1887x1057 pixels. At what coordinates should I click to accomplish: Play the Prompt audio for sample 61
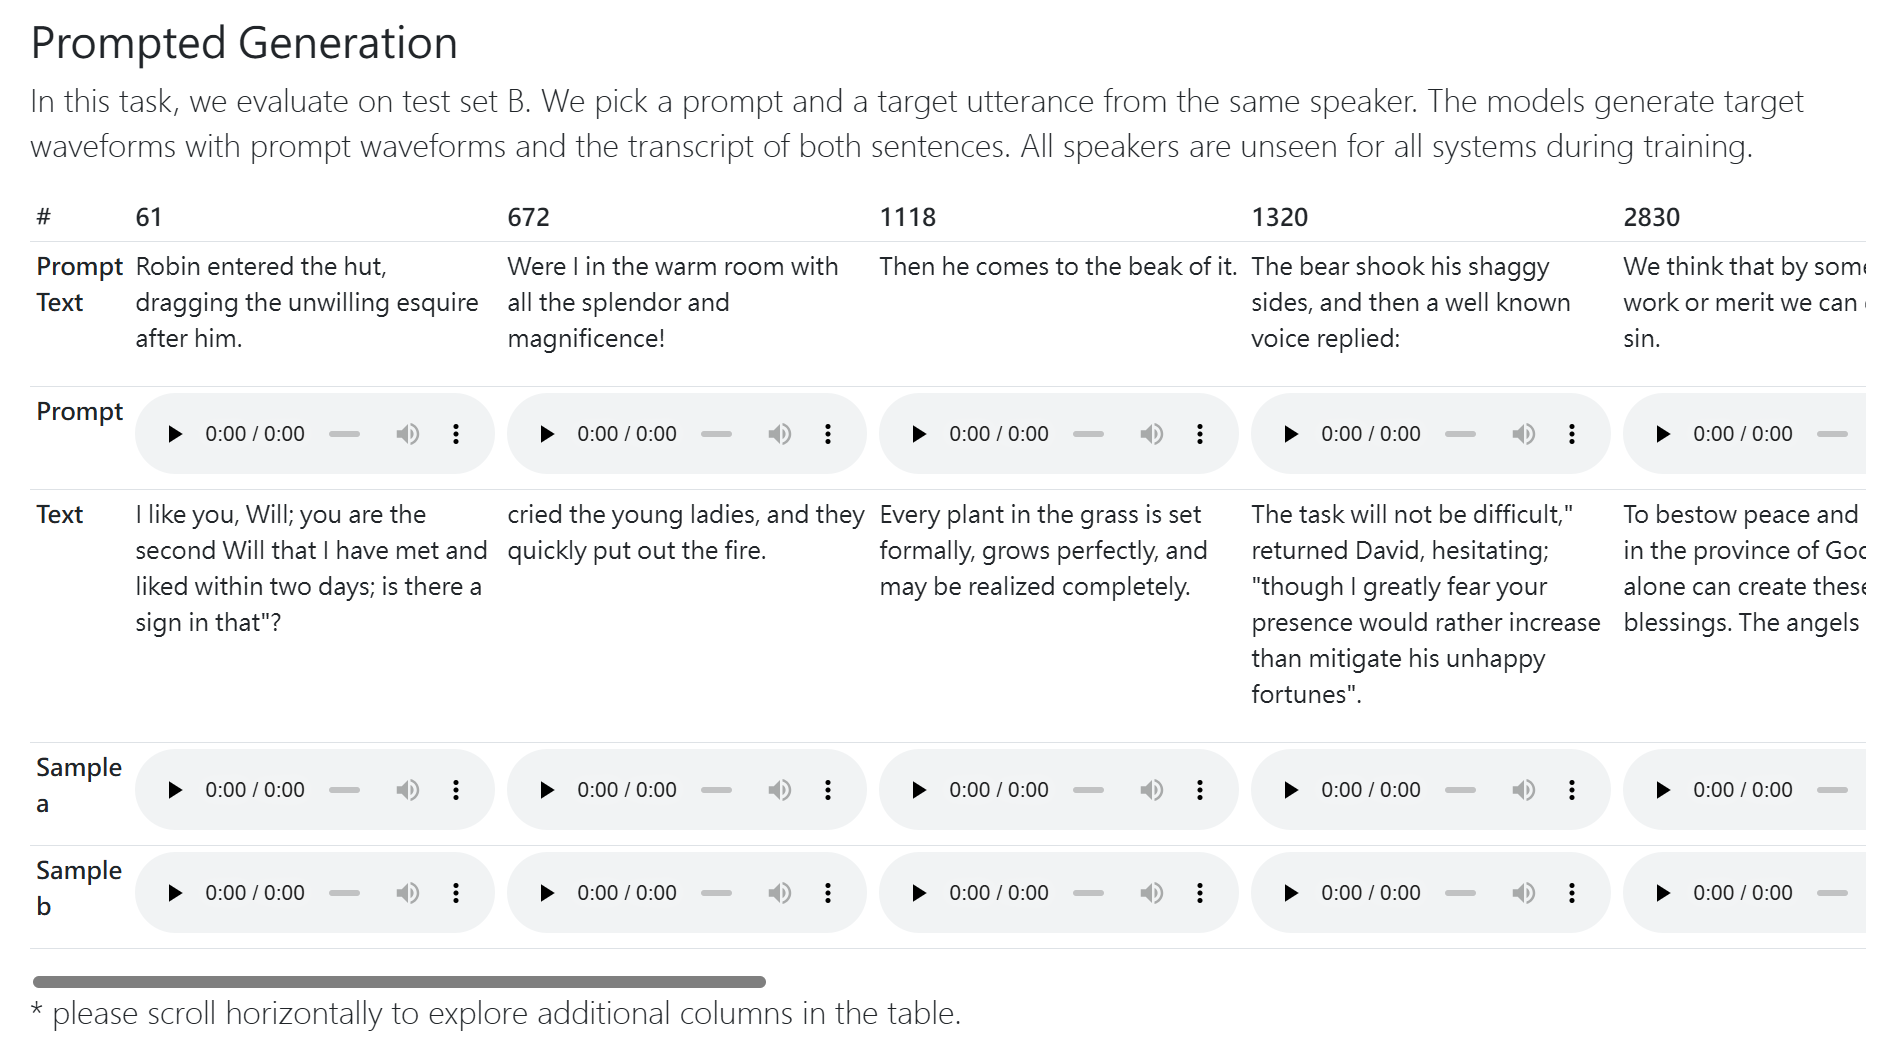[x=175, y=434]
